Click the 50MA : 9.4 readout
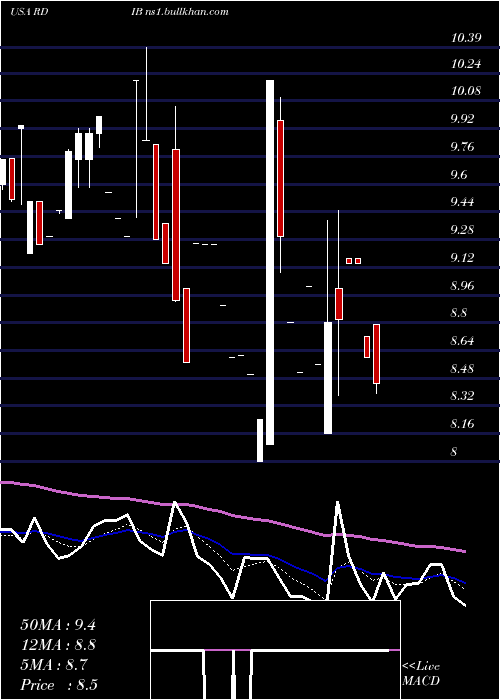The image size is (500, 700). tap(58, 625)
